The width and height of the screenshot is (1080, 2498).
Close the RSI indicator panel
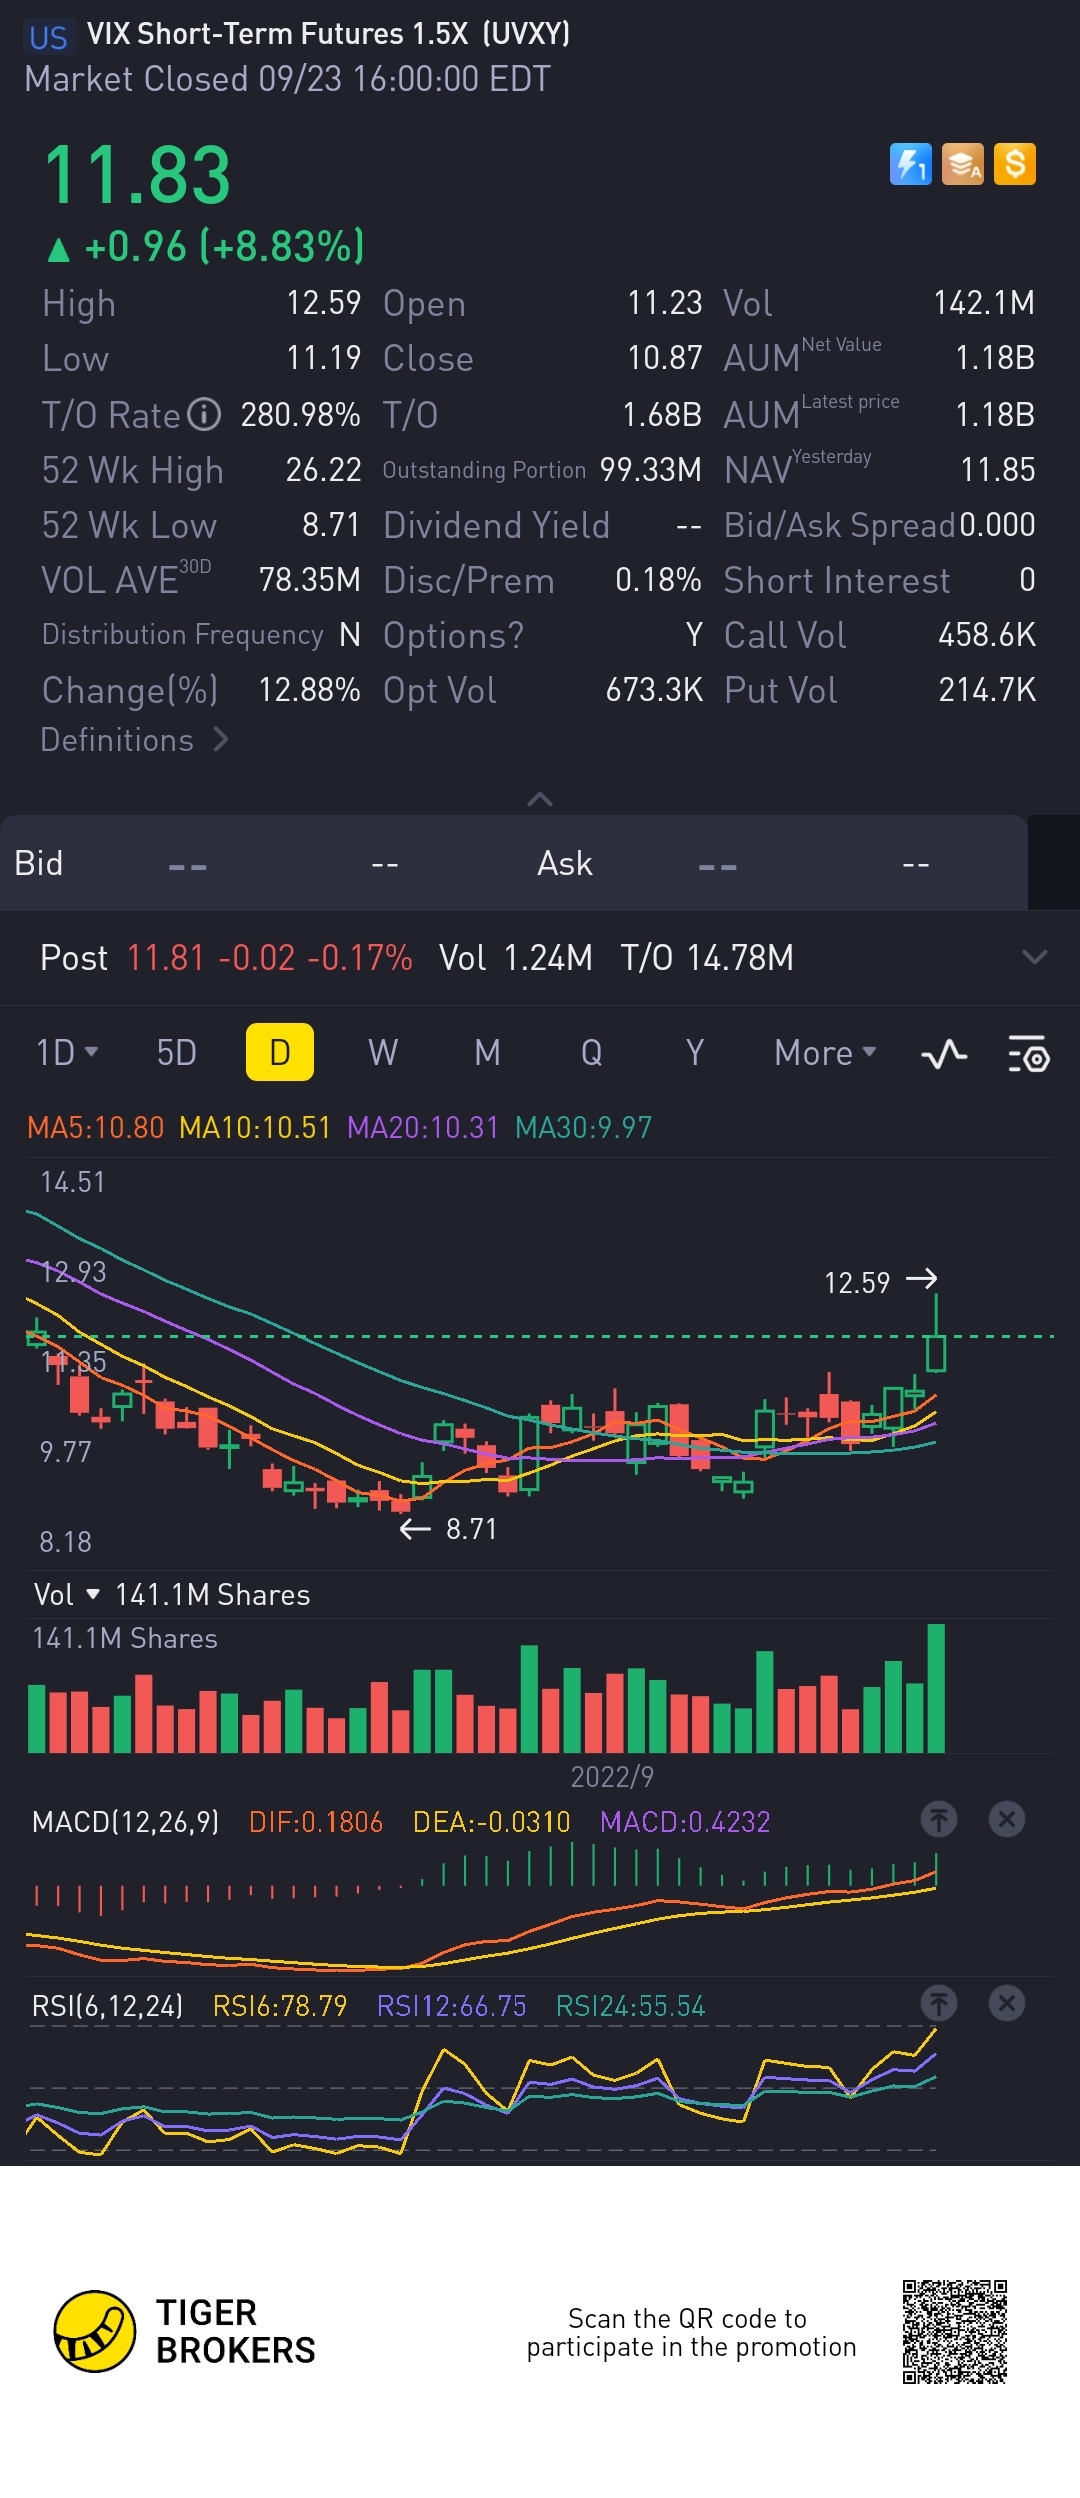pyautogui.click(x=1007, y=2003)
